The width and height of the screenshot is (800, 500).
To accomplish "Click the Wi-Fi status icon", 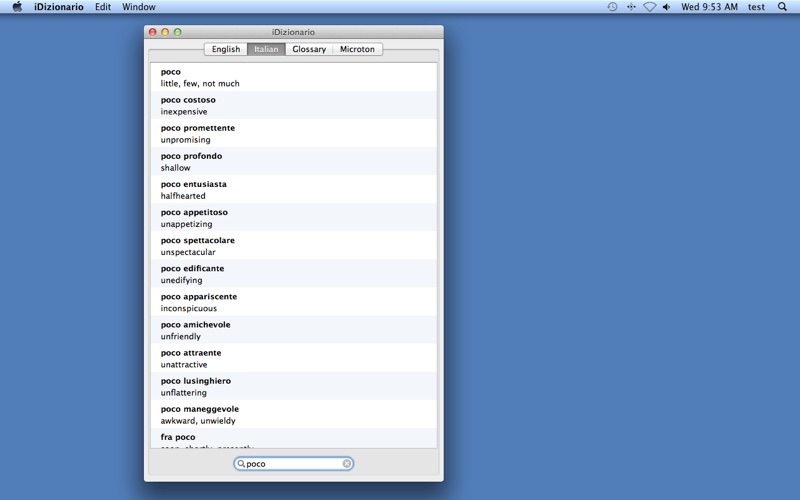I will [x=649, y=7].
